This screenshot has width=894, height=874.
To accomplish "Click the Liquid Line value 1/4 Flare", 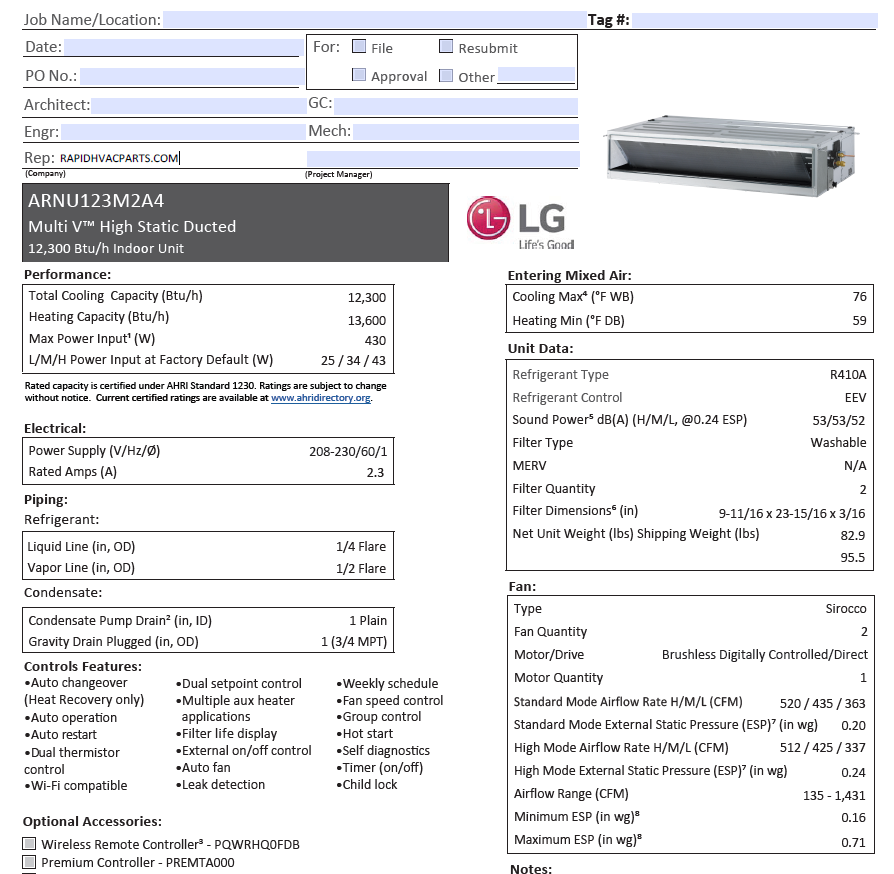I will [360, 546].
